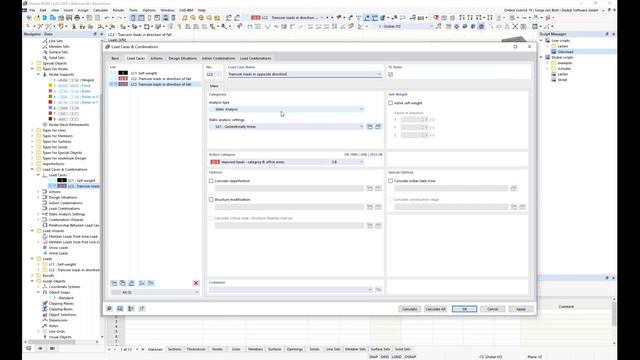Viewport: 640px width, 360px height.
Task: Click the print icon in the main toolbar
Action: (x=77, y=18)
